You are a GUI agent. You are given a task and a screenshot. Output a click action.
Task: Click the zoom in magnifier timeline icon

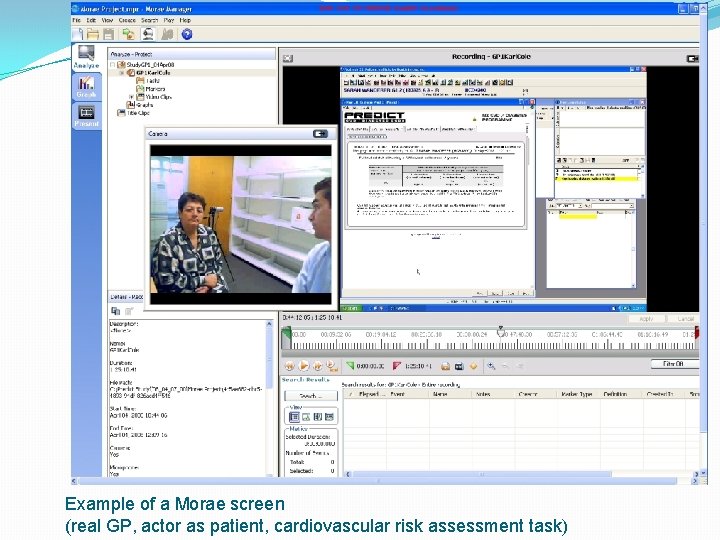click(x=491, y=366)
